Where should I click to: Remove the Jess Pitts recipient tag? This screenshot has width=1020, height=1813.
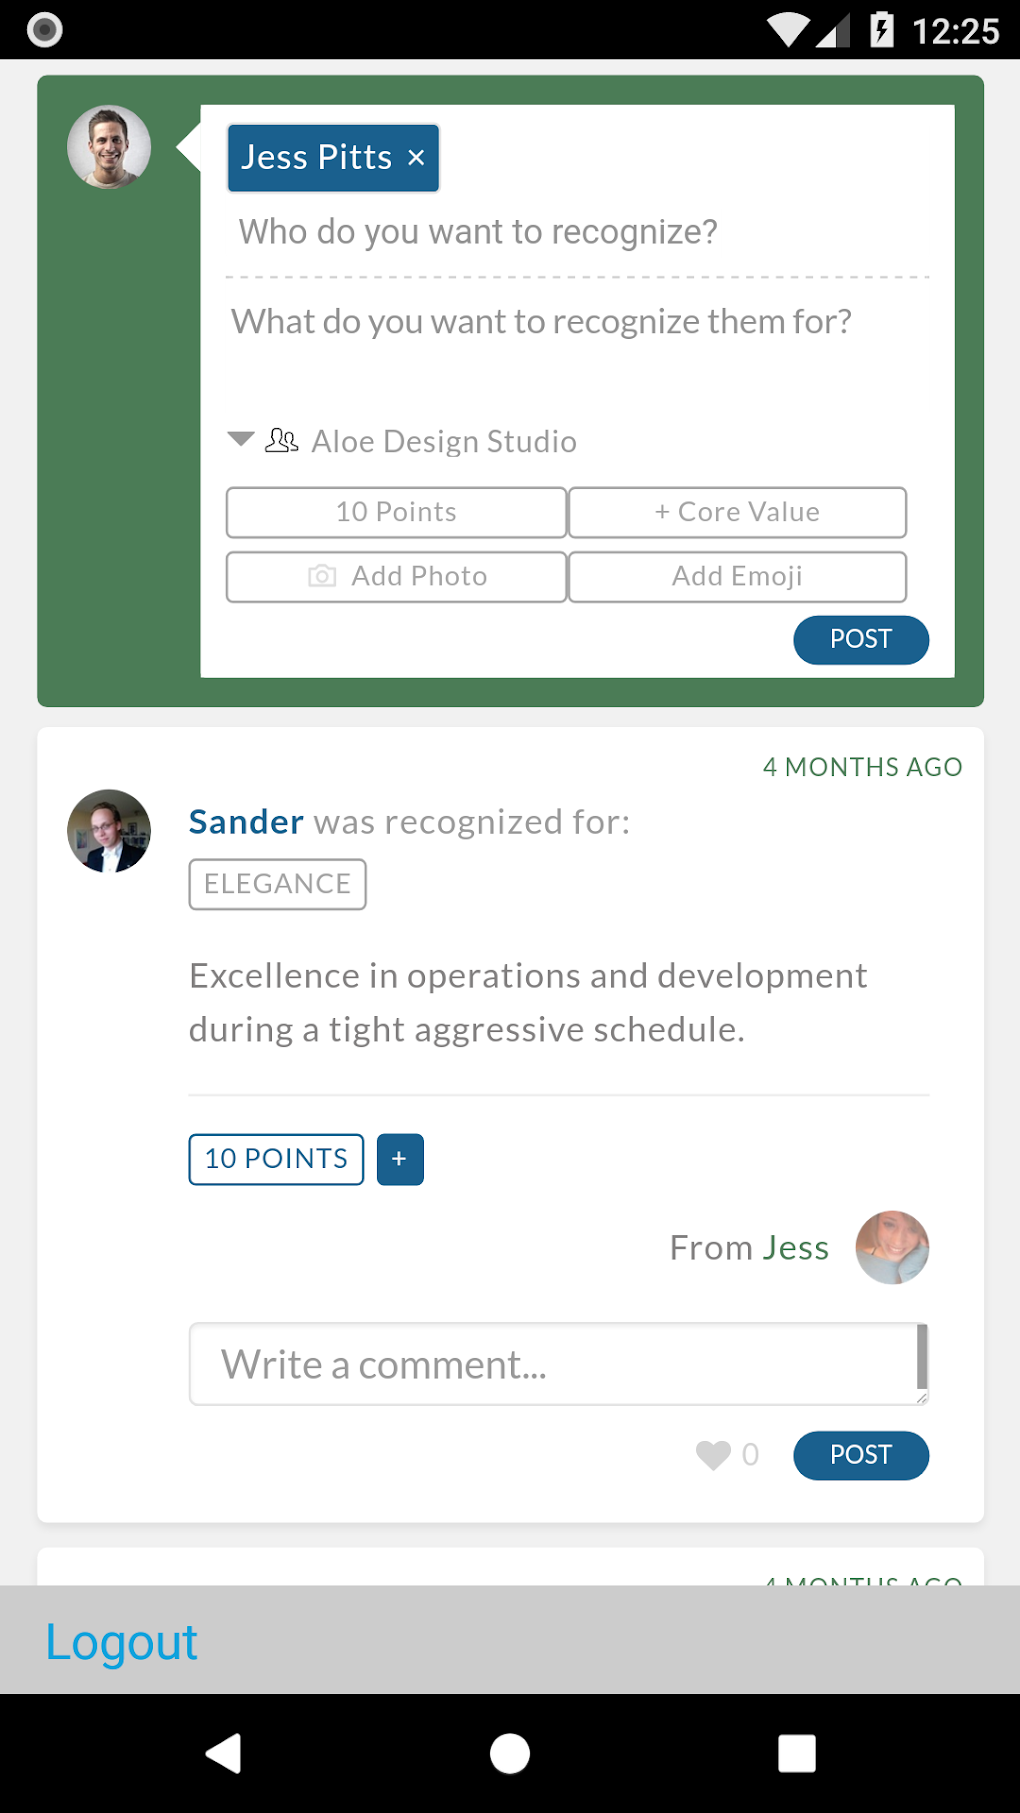(417, 158)
